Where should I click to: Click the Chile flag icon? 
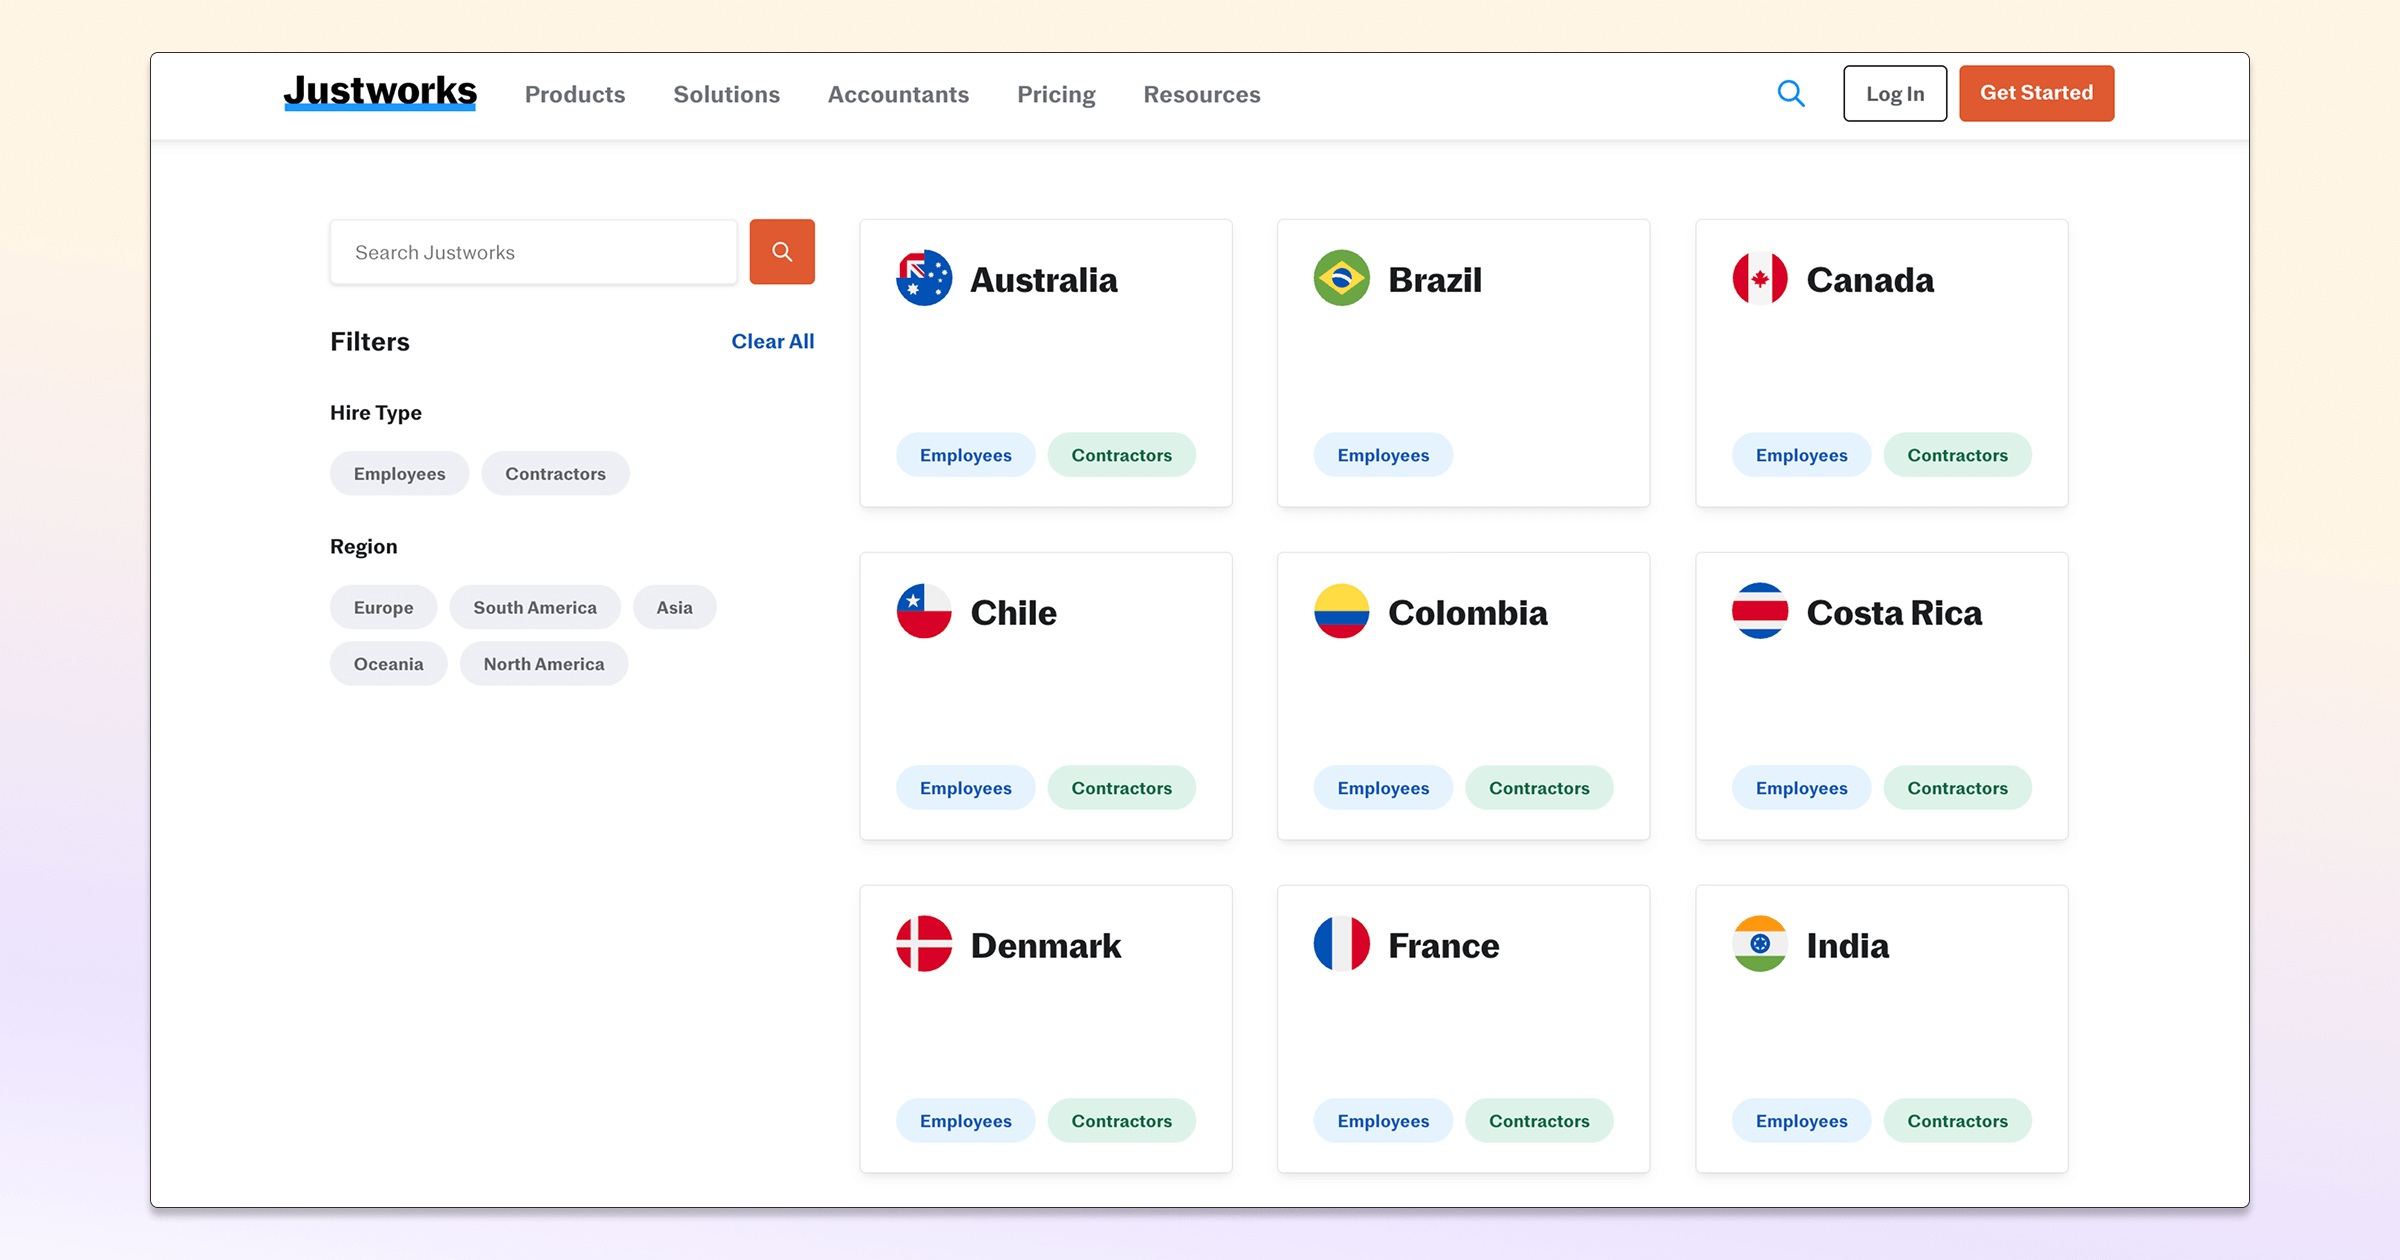[x=924, y=611]
